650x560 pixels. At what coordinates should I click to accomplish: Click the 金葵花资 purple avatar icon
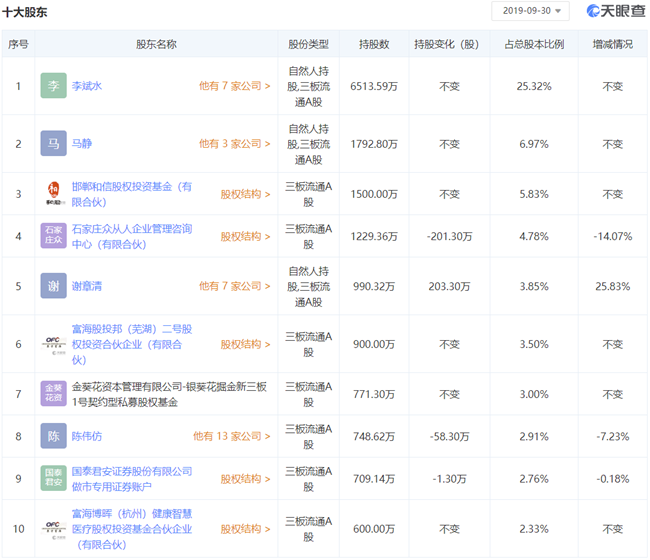click(53, 394)
